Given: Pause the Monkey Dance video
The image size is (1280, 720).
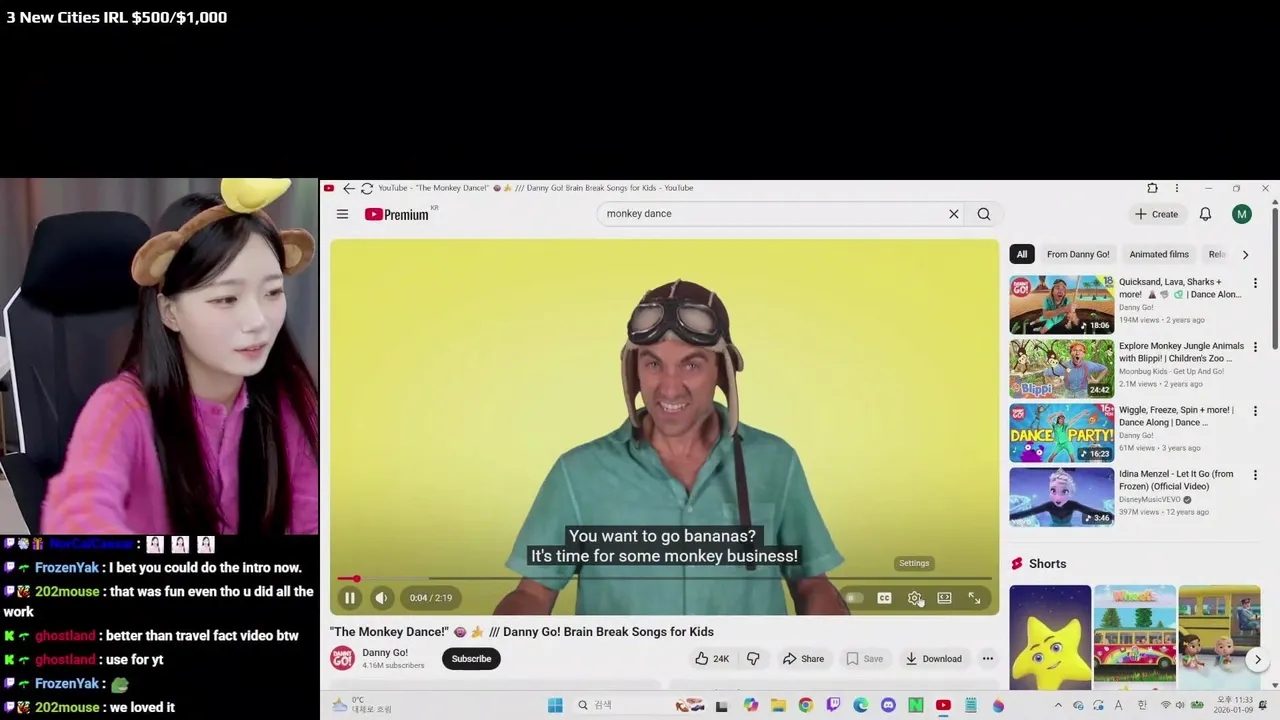Looking at the screenshot, I should pyautogui.click(x=350, y=598).
